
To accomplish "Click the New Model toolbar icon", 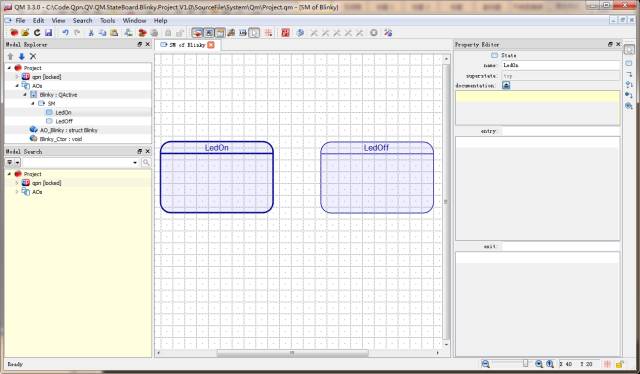I will (x=14, y=33).
